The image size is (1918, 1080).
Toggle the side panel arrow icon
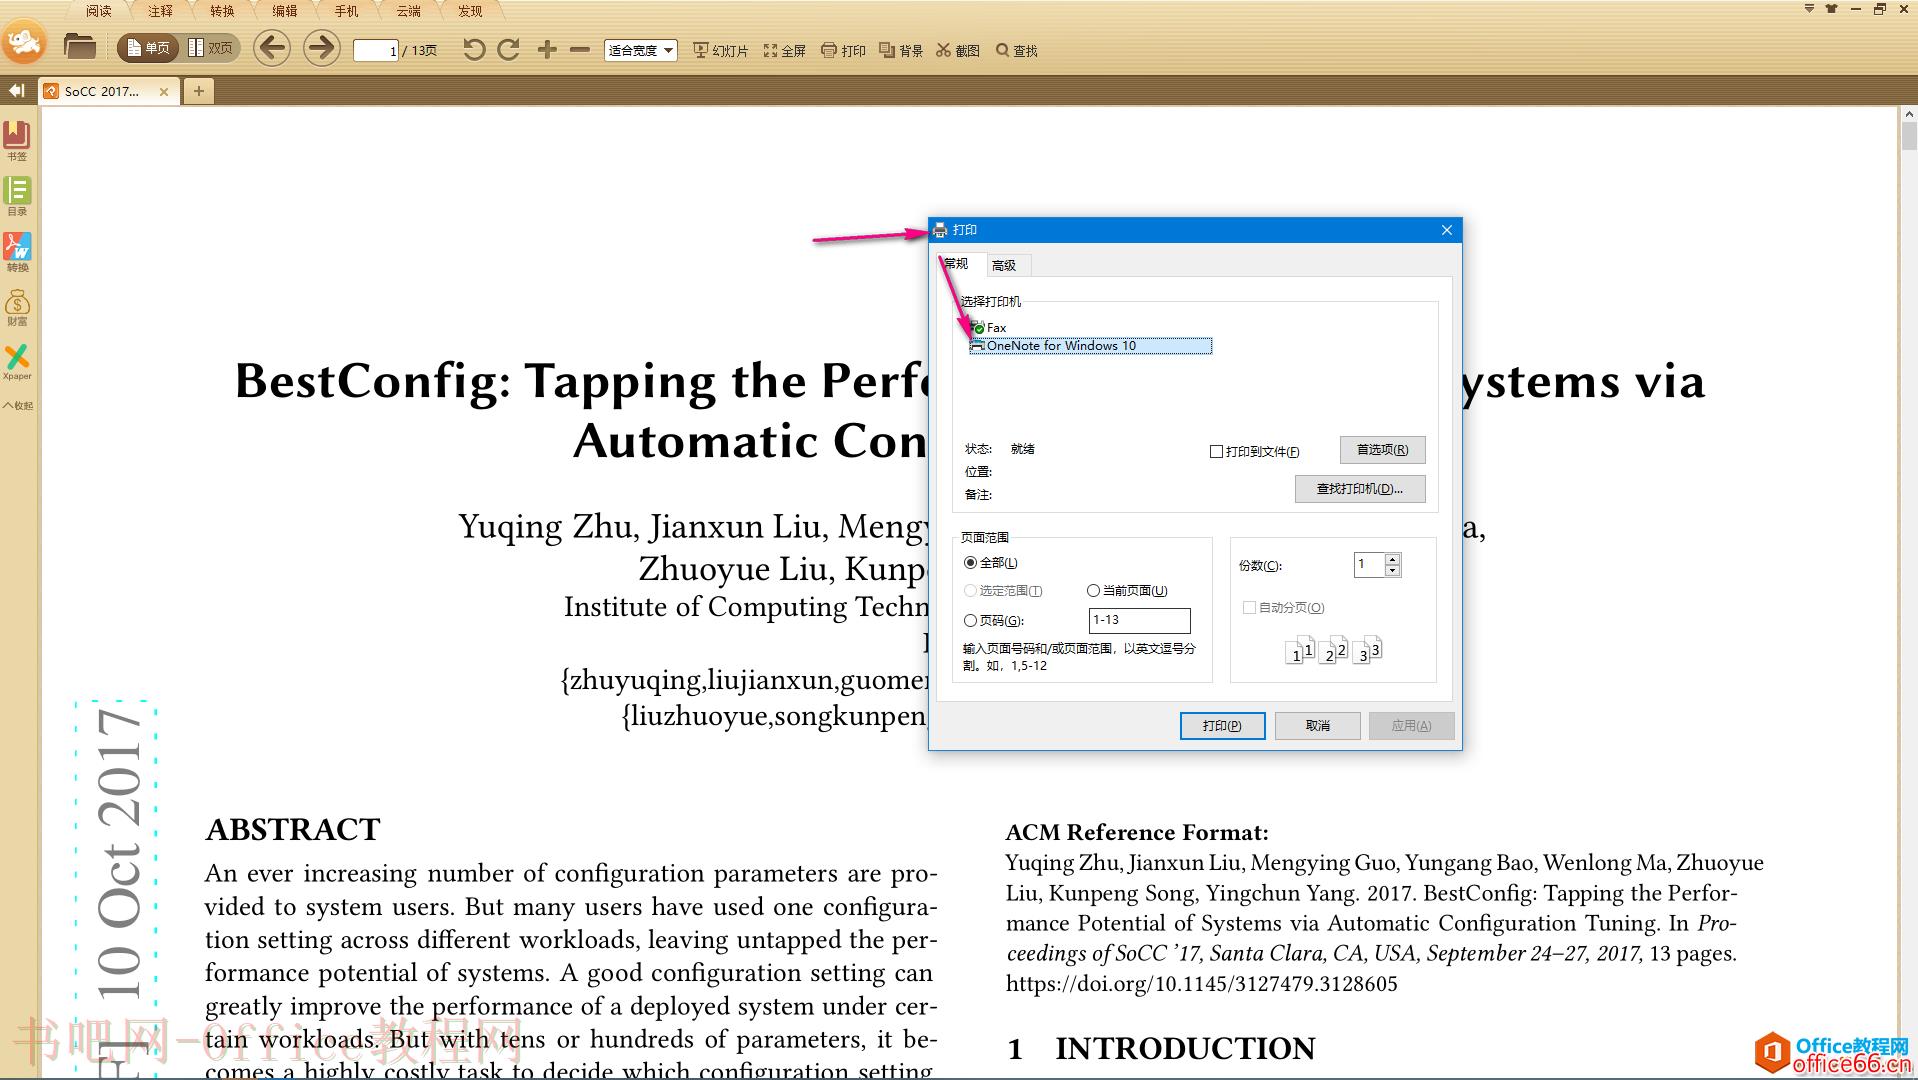[16, 91]
